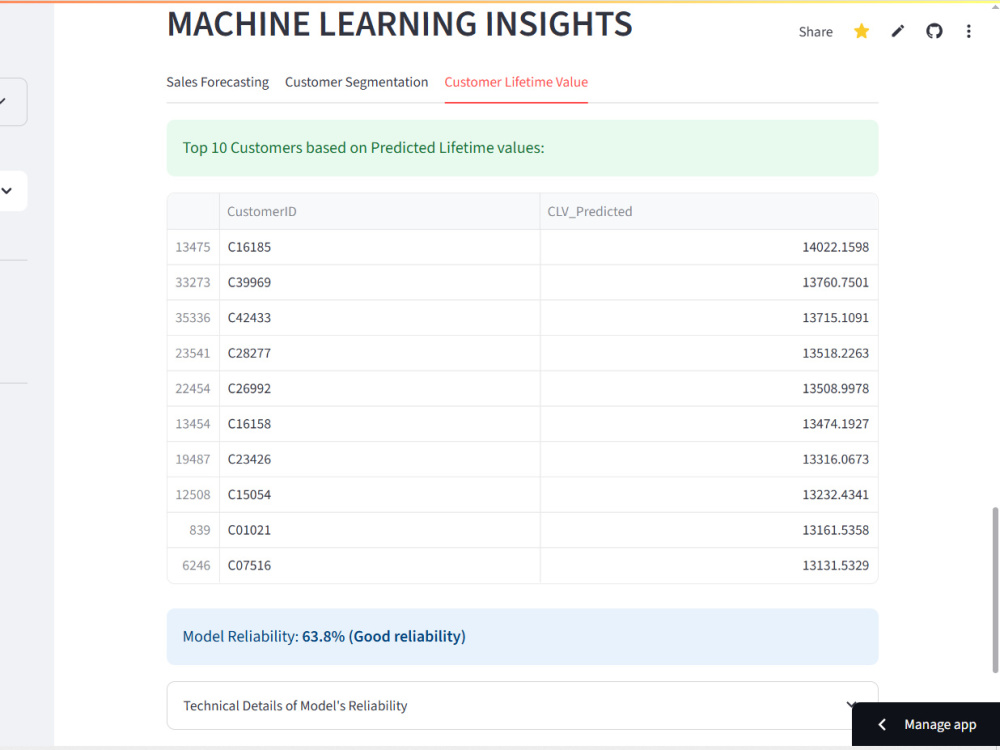The width and height of the screenshot is (1000, 750).
Task: Click the Top 10 Customers green banner
Action: [522, 148]
